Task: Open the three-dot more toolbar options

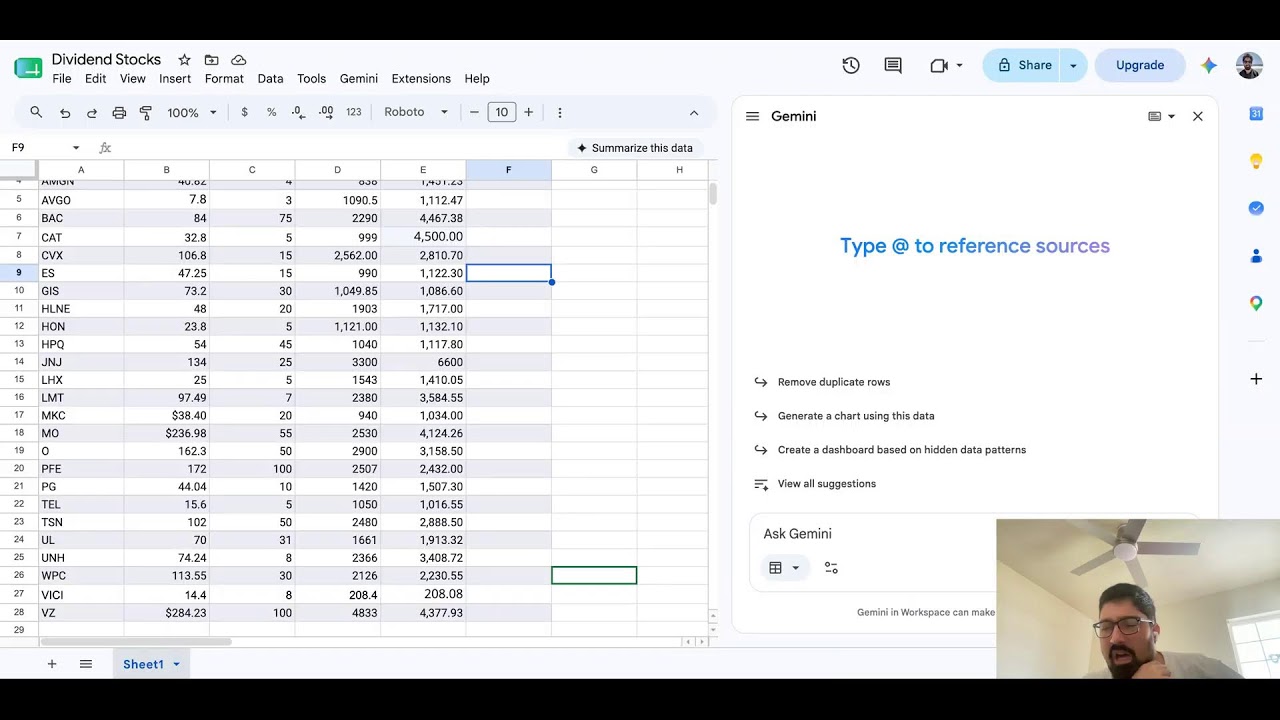Action: pyautogui.click(x=560, y=112)
